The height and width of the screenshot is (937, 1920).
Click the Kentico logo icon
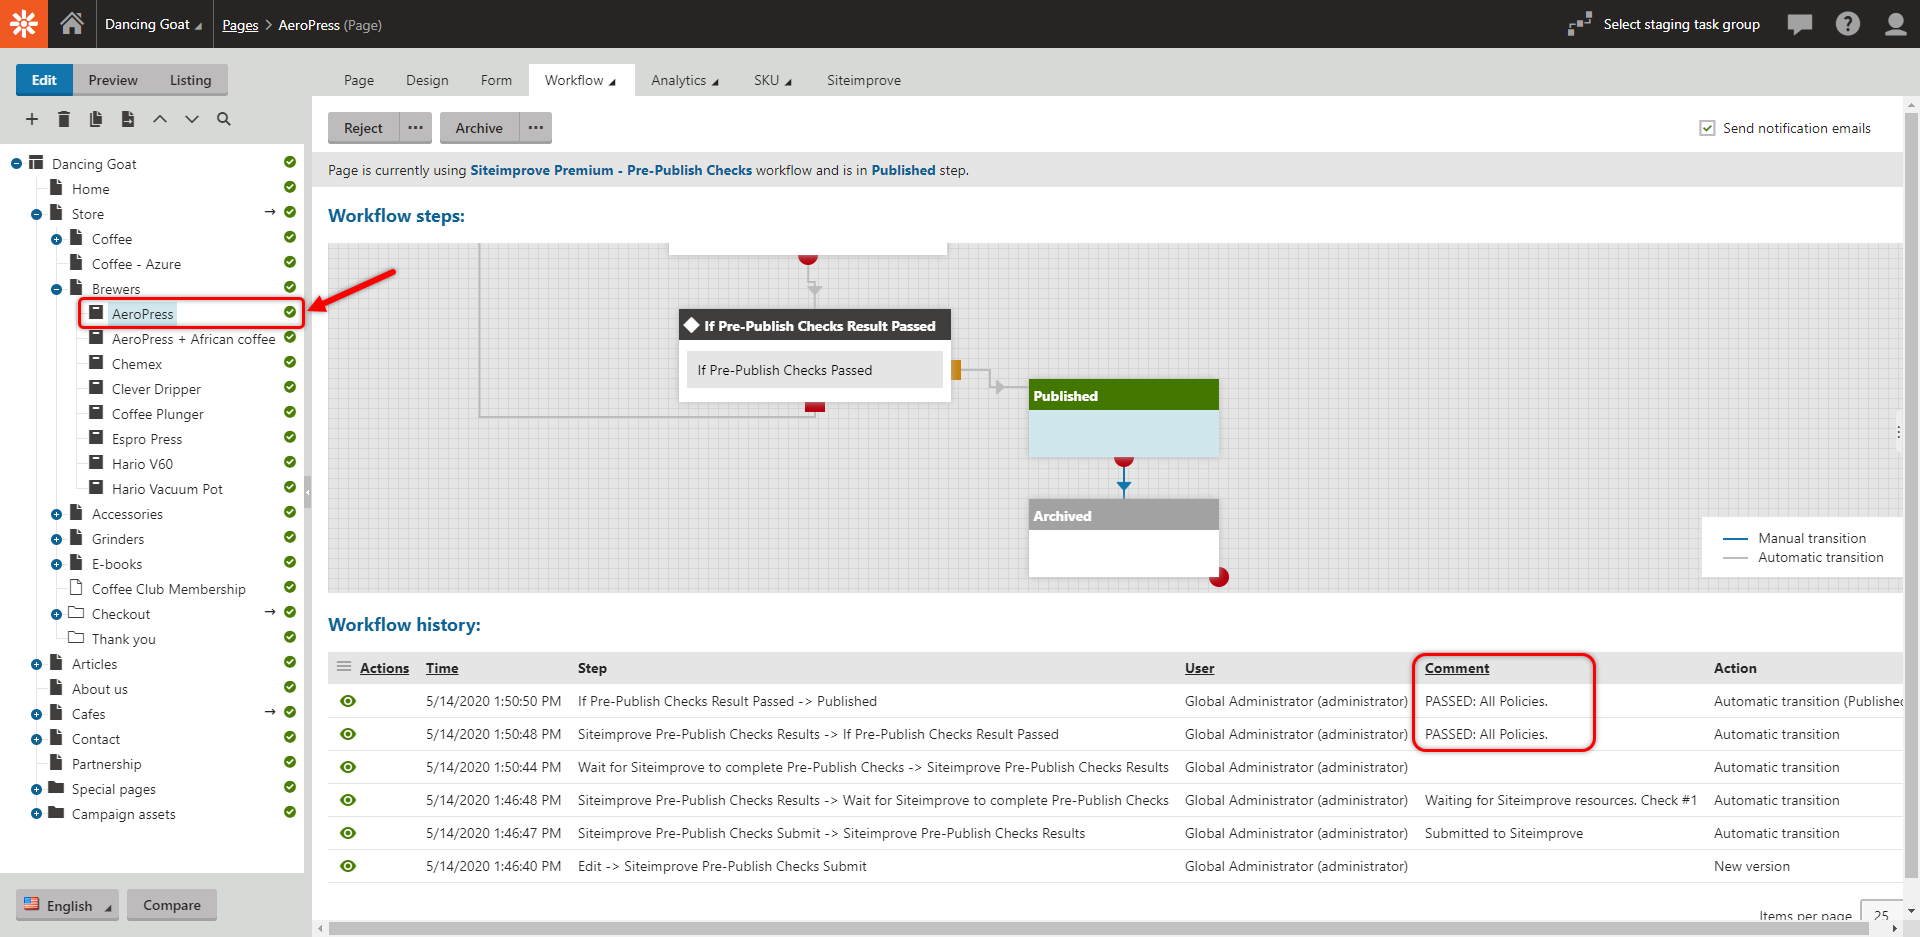[x=24, y=24]
